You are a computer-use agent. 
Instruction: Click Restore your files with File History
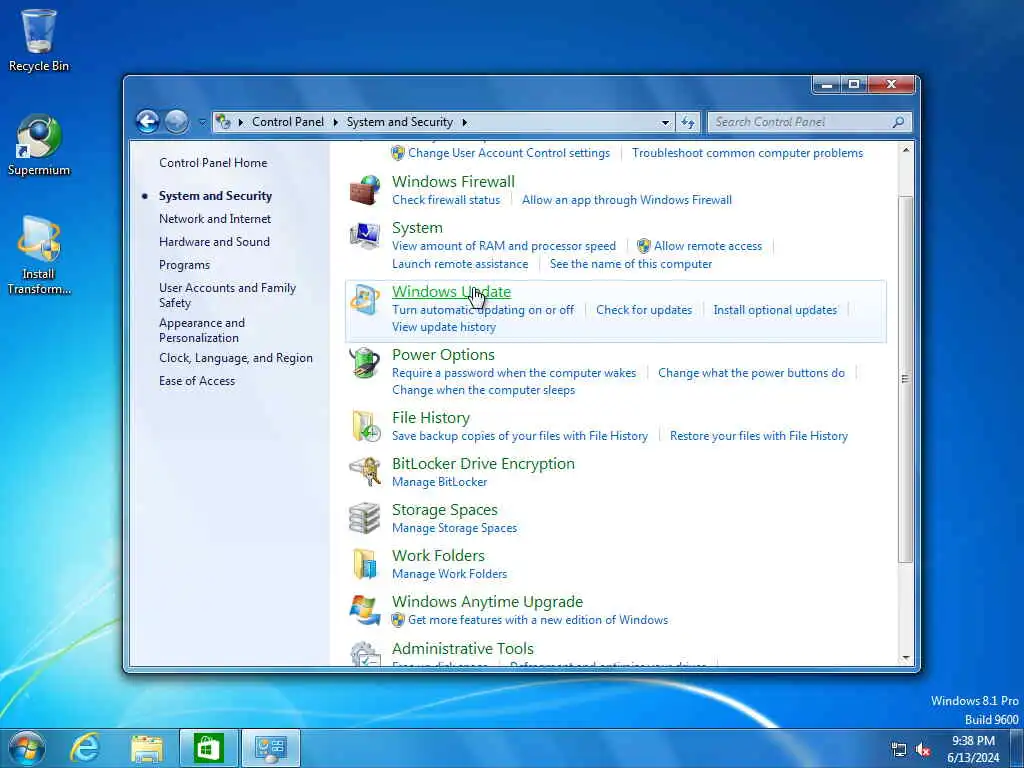coord(759,436)
